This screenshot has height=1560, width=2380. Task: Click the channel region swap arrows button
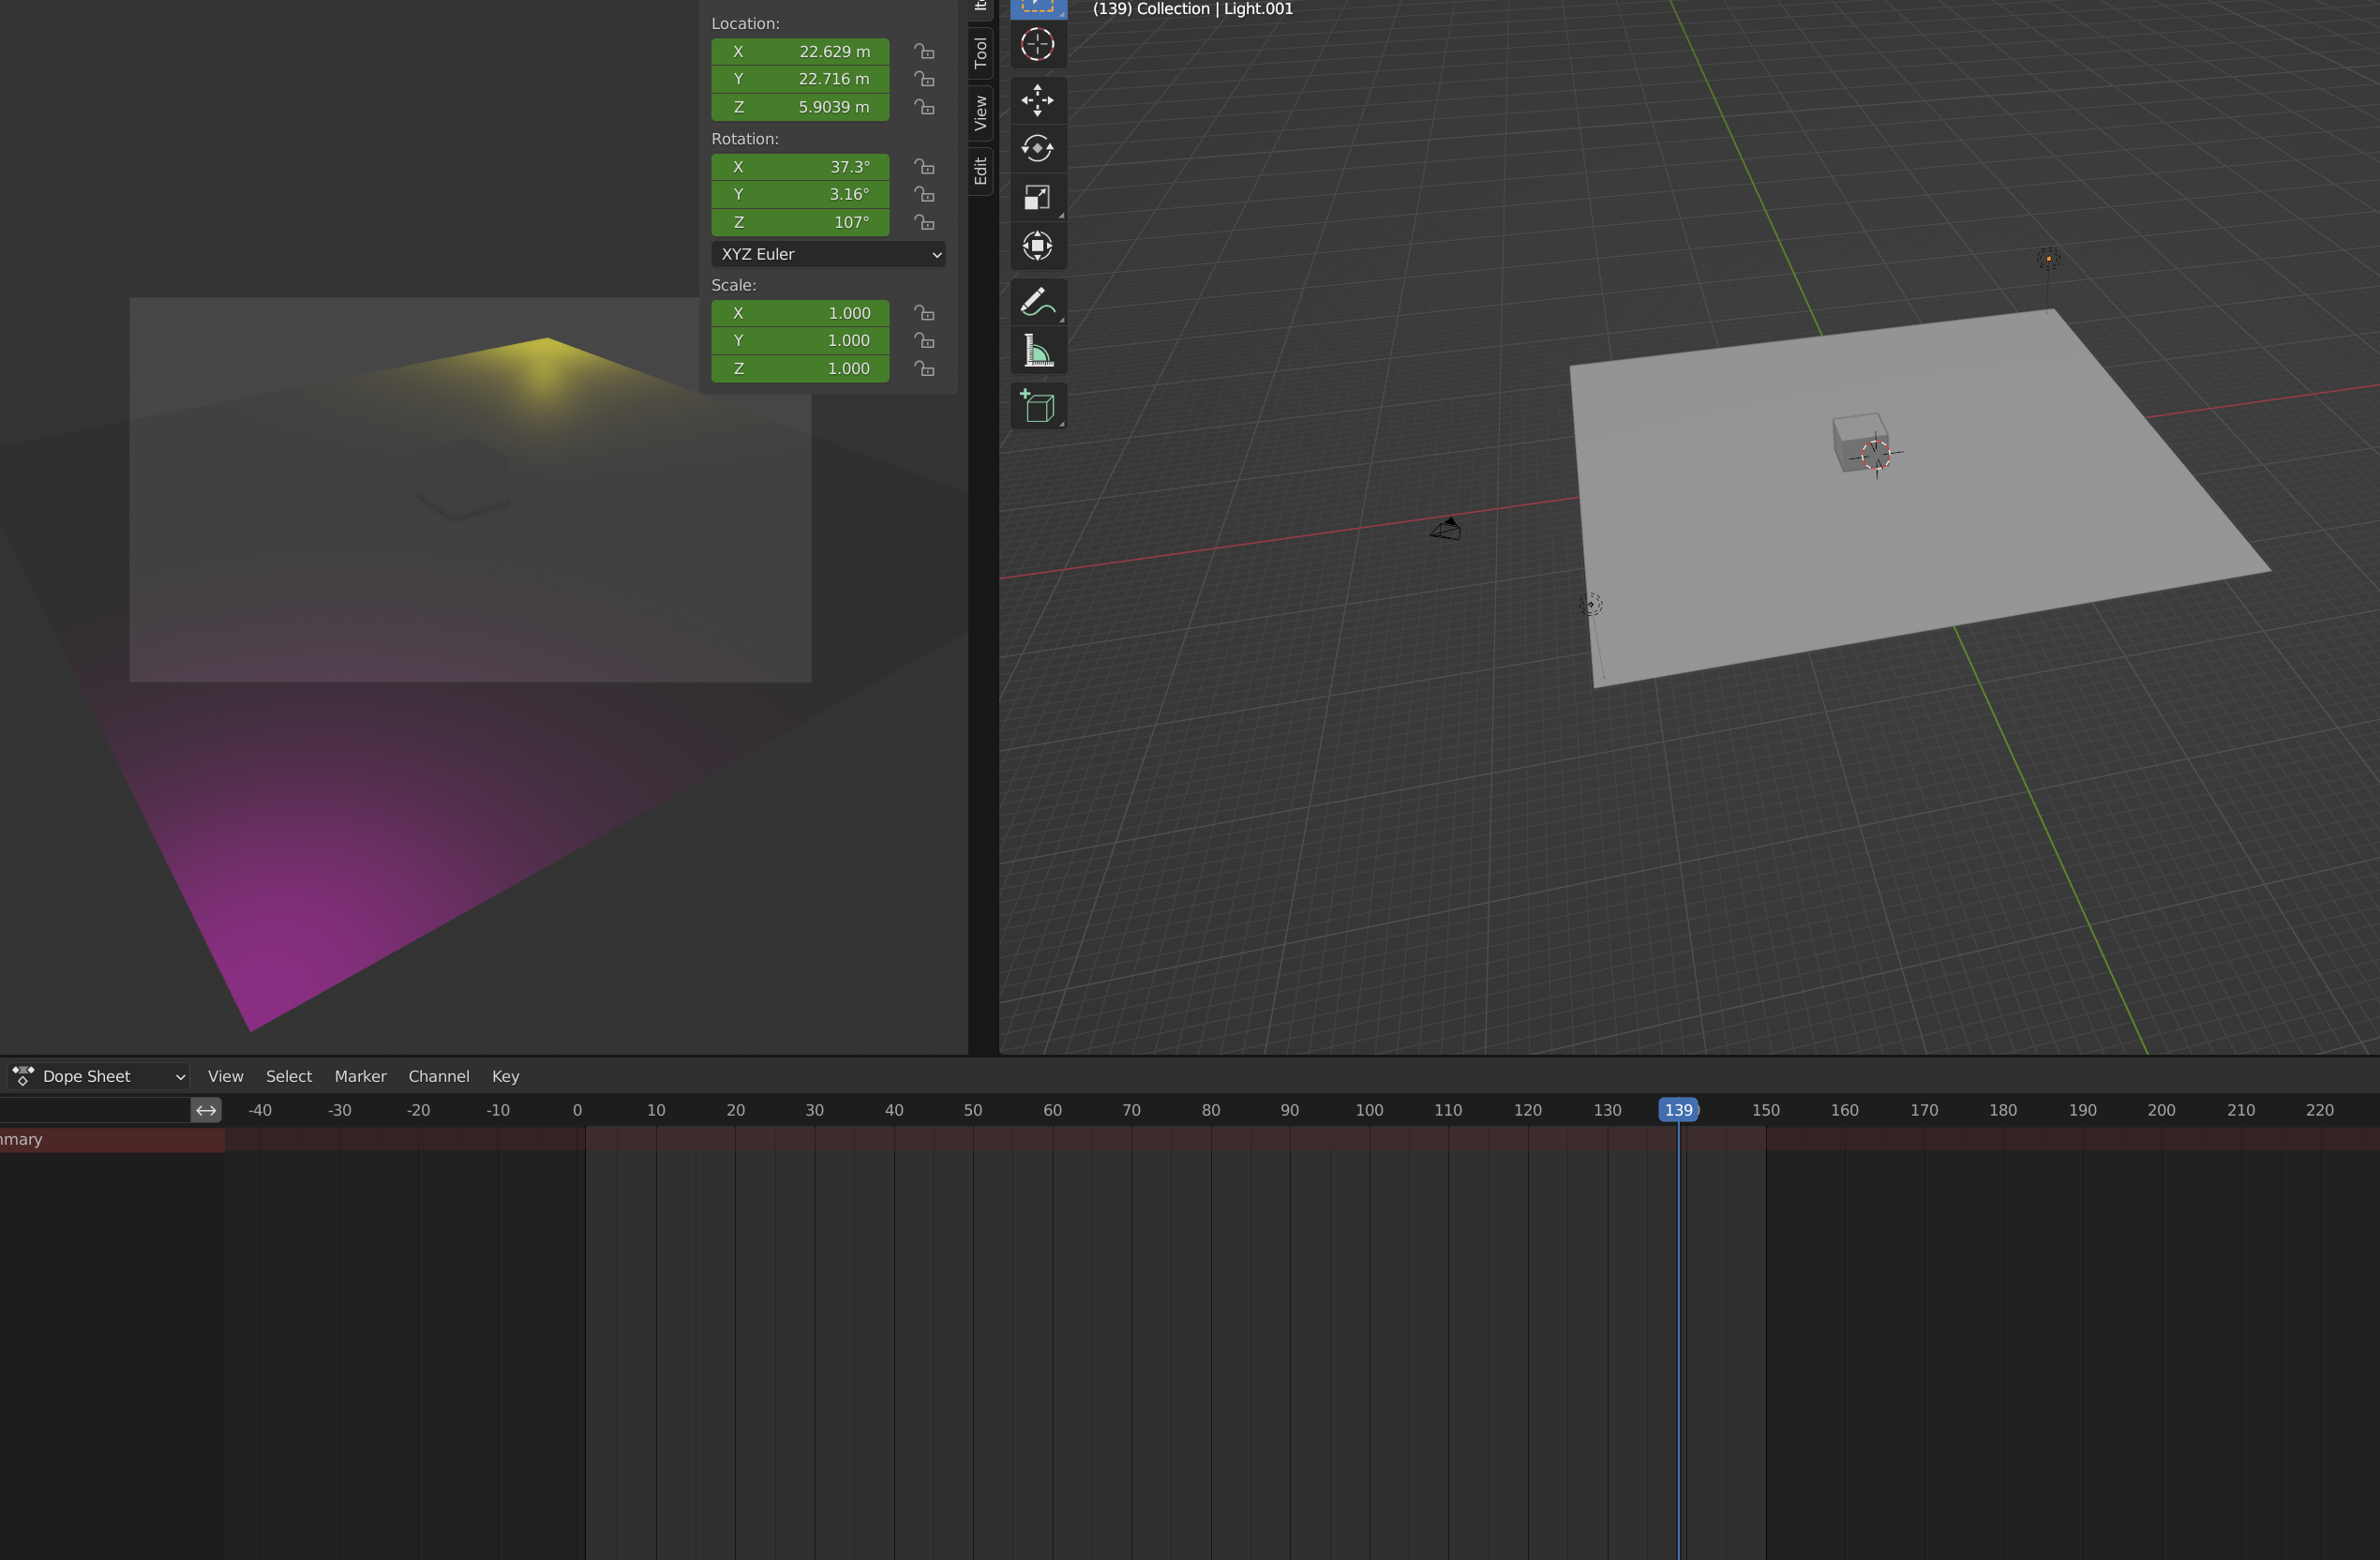coord(206,1110)
